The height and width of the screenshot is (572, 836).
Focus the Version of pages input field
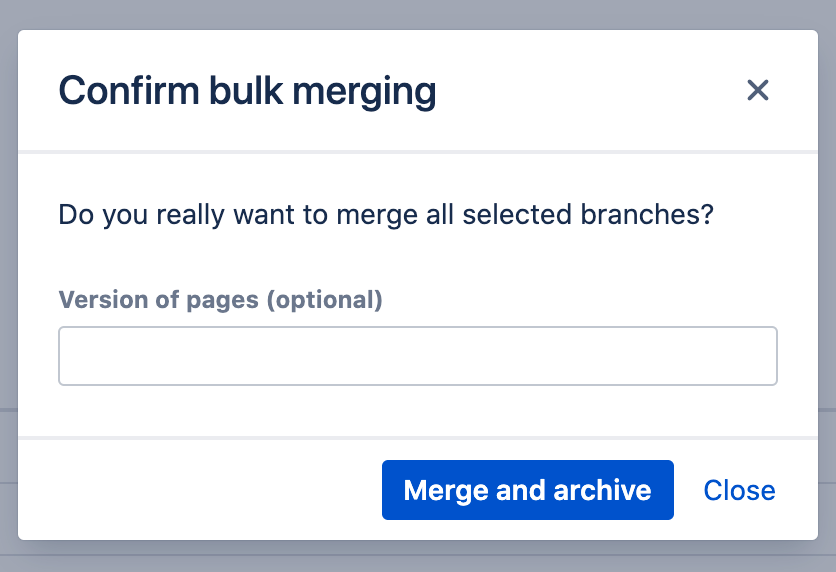(418, 356)
